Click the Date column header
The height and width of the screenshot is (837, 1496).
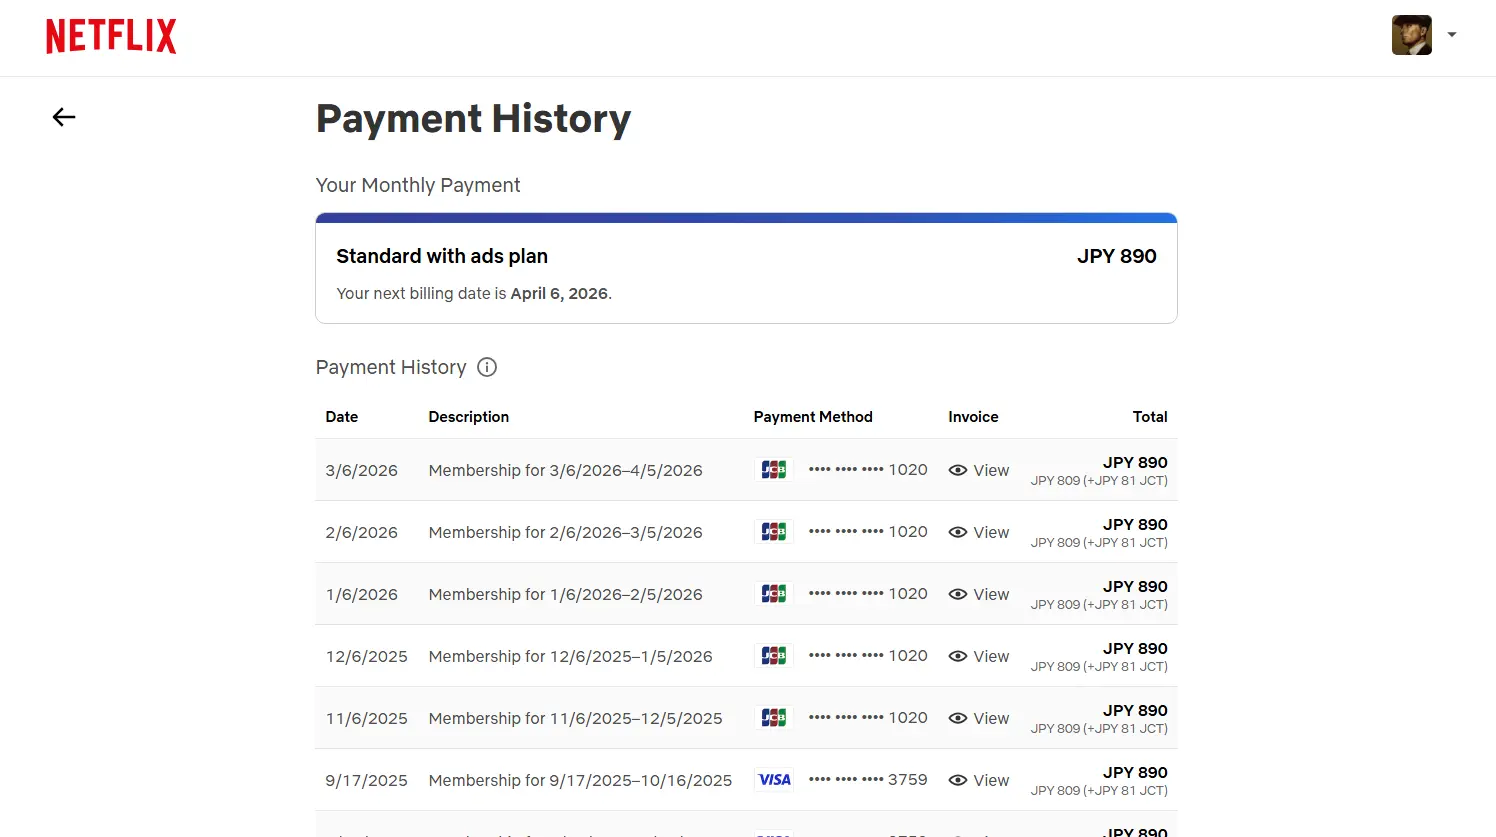point(342,417)
